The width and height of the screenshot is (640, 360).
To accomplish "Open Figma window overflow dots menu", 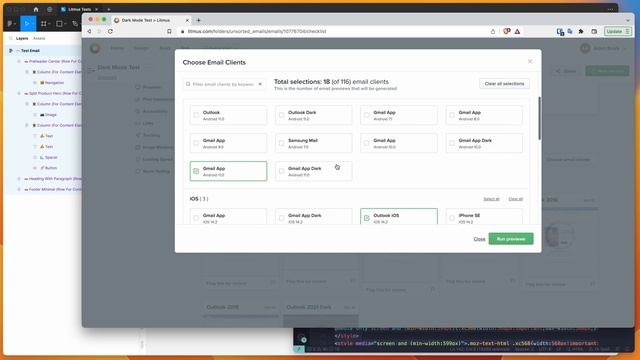I will (x=610, y=9).
